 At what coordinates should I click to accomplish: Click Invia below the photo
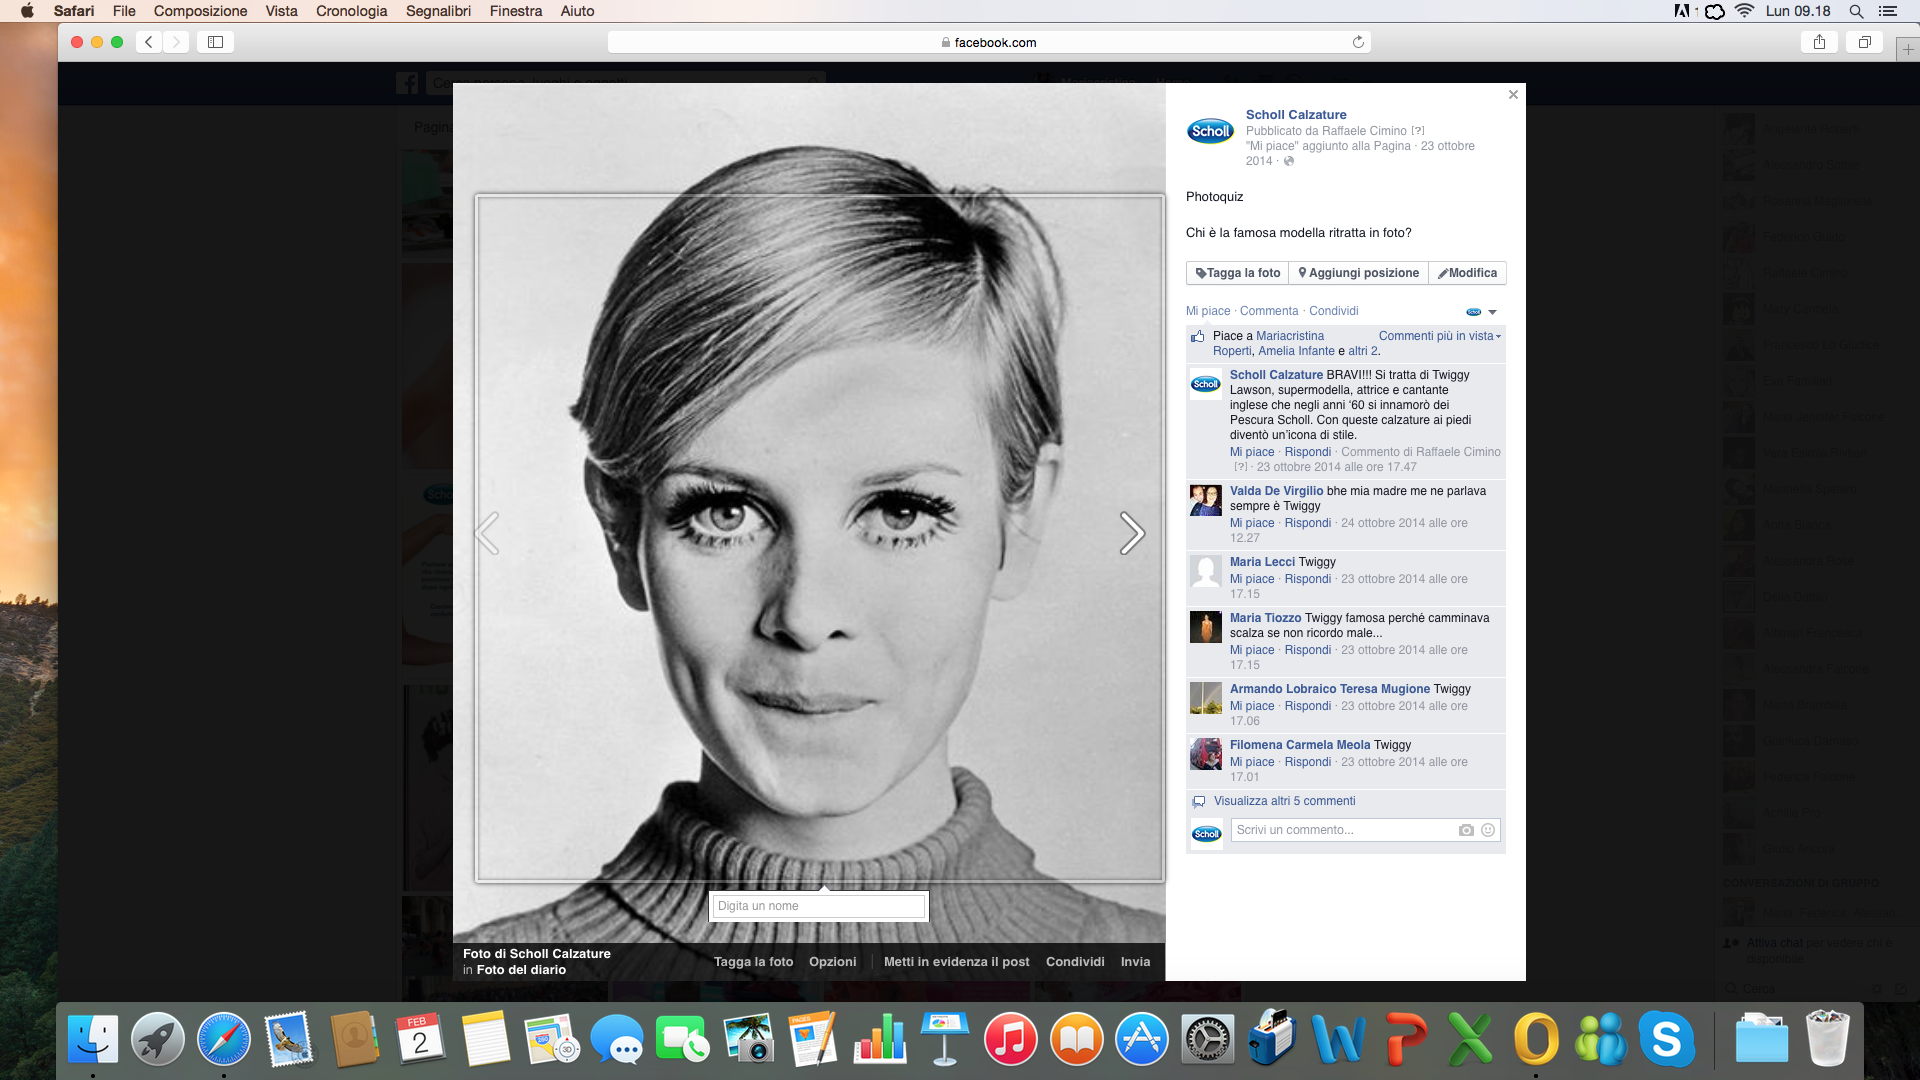[x=1135, y=962]
